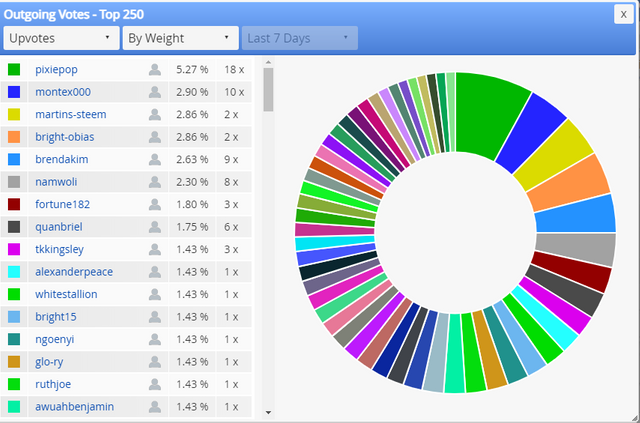Click the person icon for ruthjoe
Image resolution: width=640 pixels, height=423 pixels.
pyautogui.click(x=155, y=384)
